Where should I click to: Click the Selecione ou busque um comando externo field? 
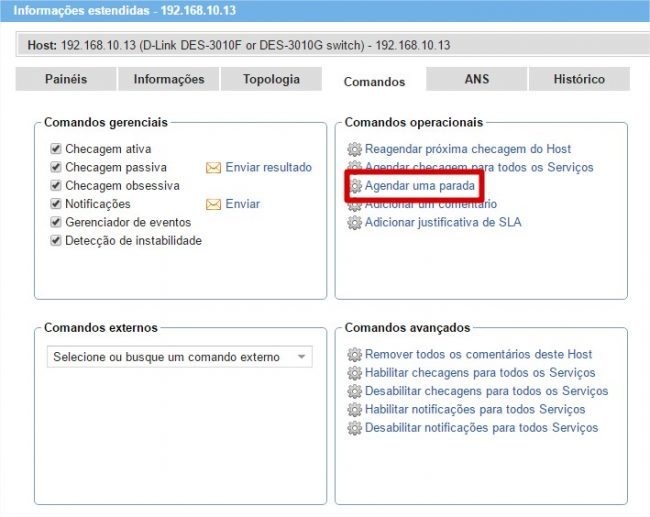167,357
